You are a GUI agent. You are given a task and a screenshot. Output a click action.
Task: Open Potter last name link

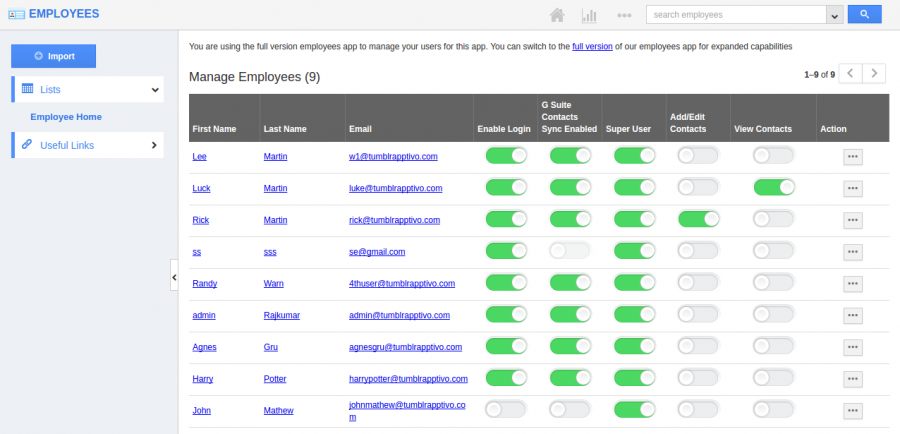[275, 379]
